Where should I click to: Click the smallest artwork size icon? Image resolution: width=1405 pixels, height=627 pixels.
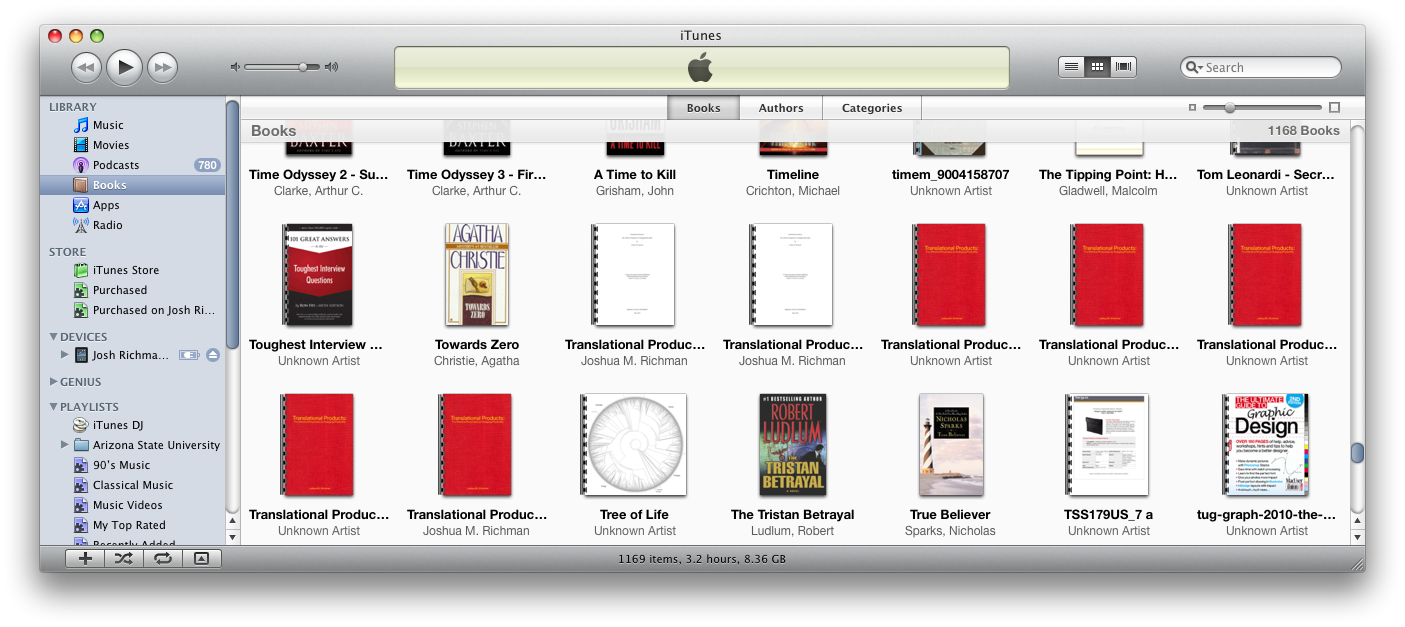pos(1192,108)
